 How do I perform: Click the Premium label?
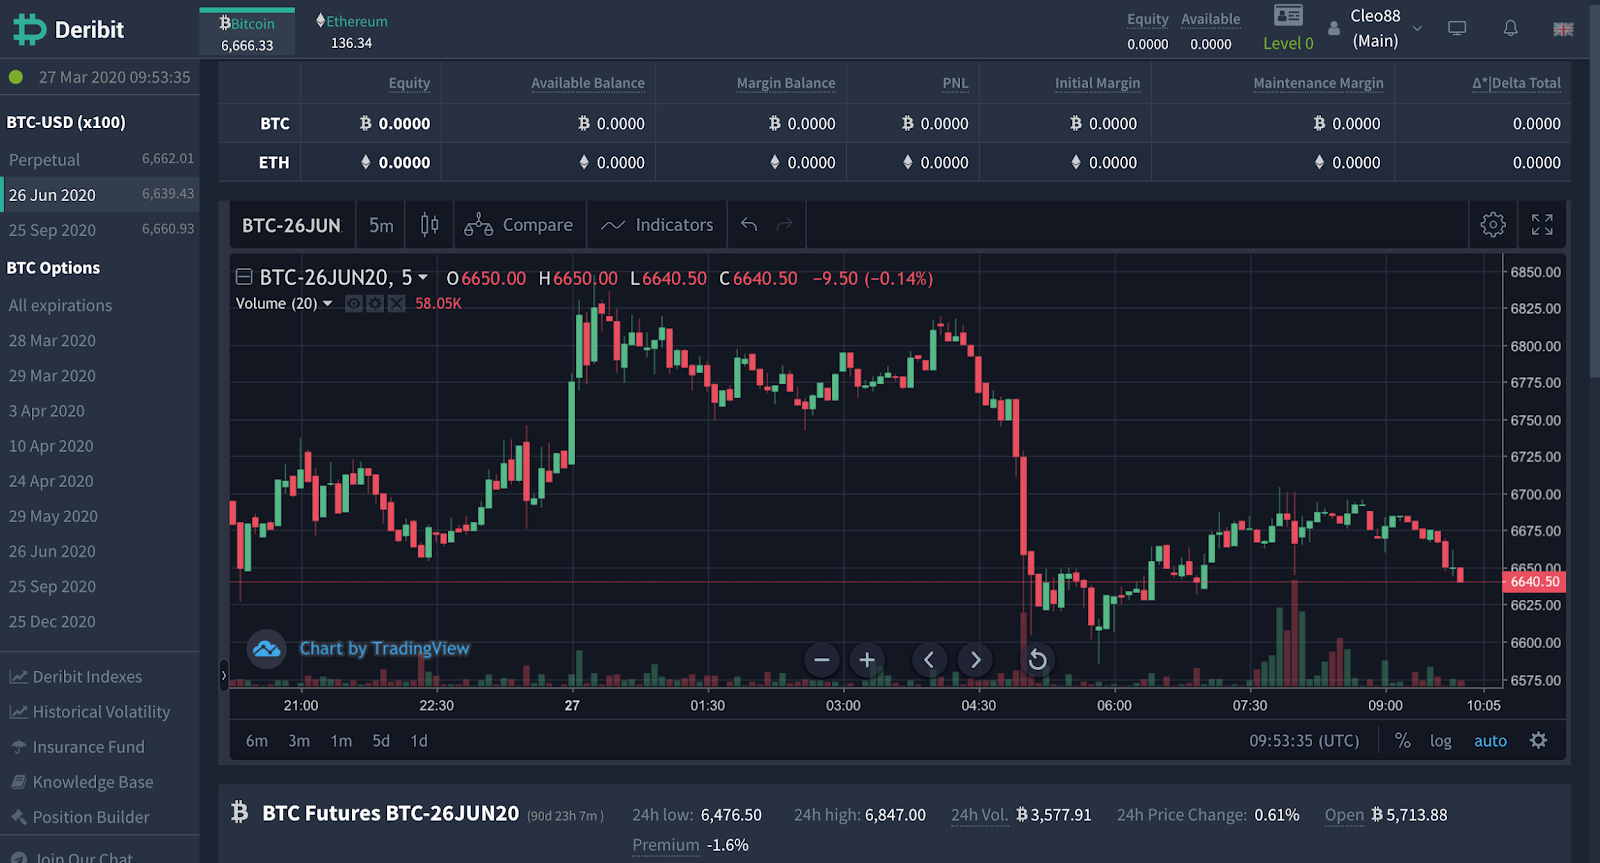pos(666,845)
